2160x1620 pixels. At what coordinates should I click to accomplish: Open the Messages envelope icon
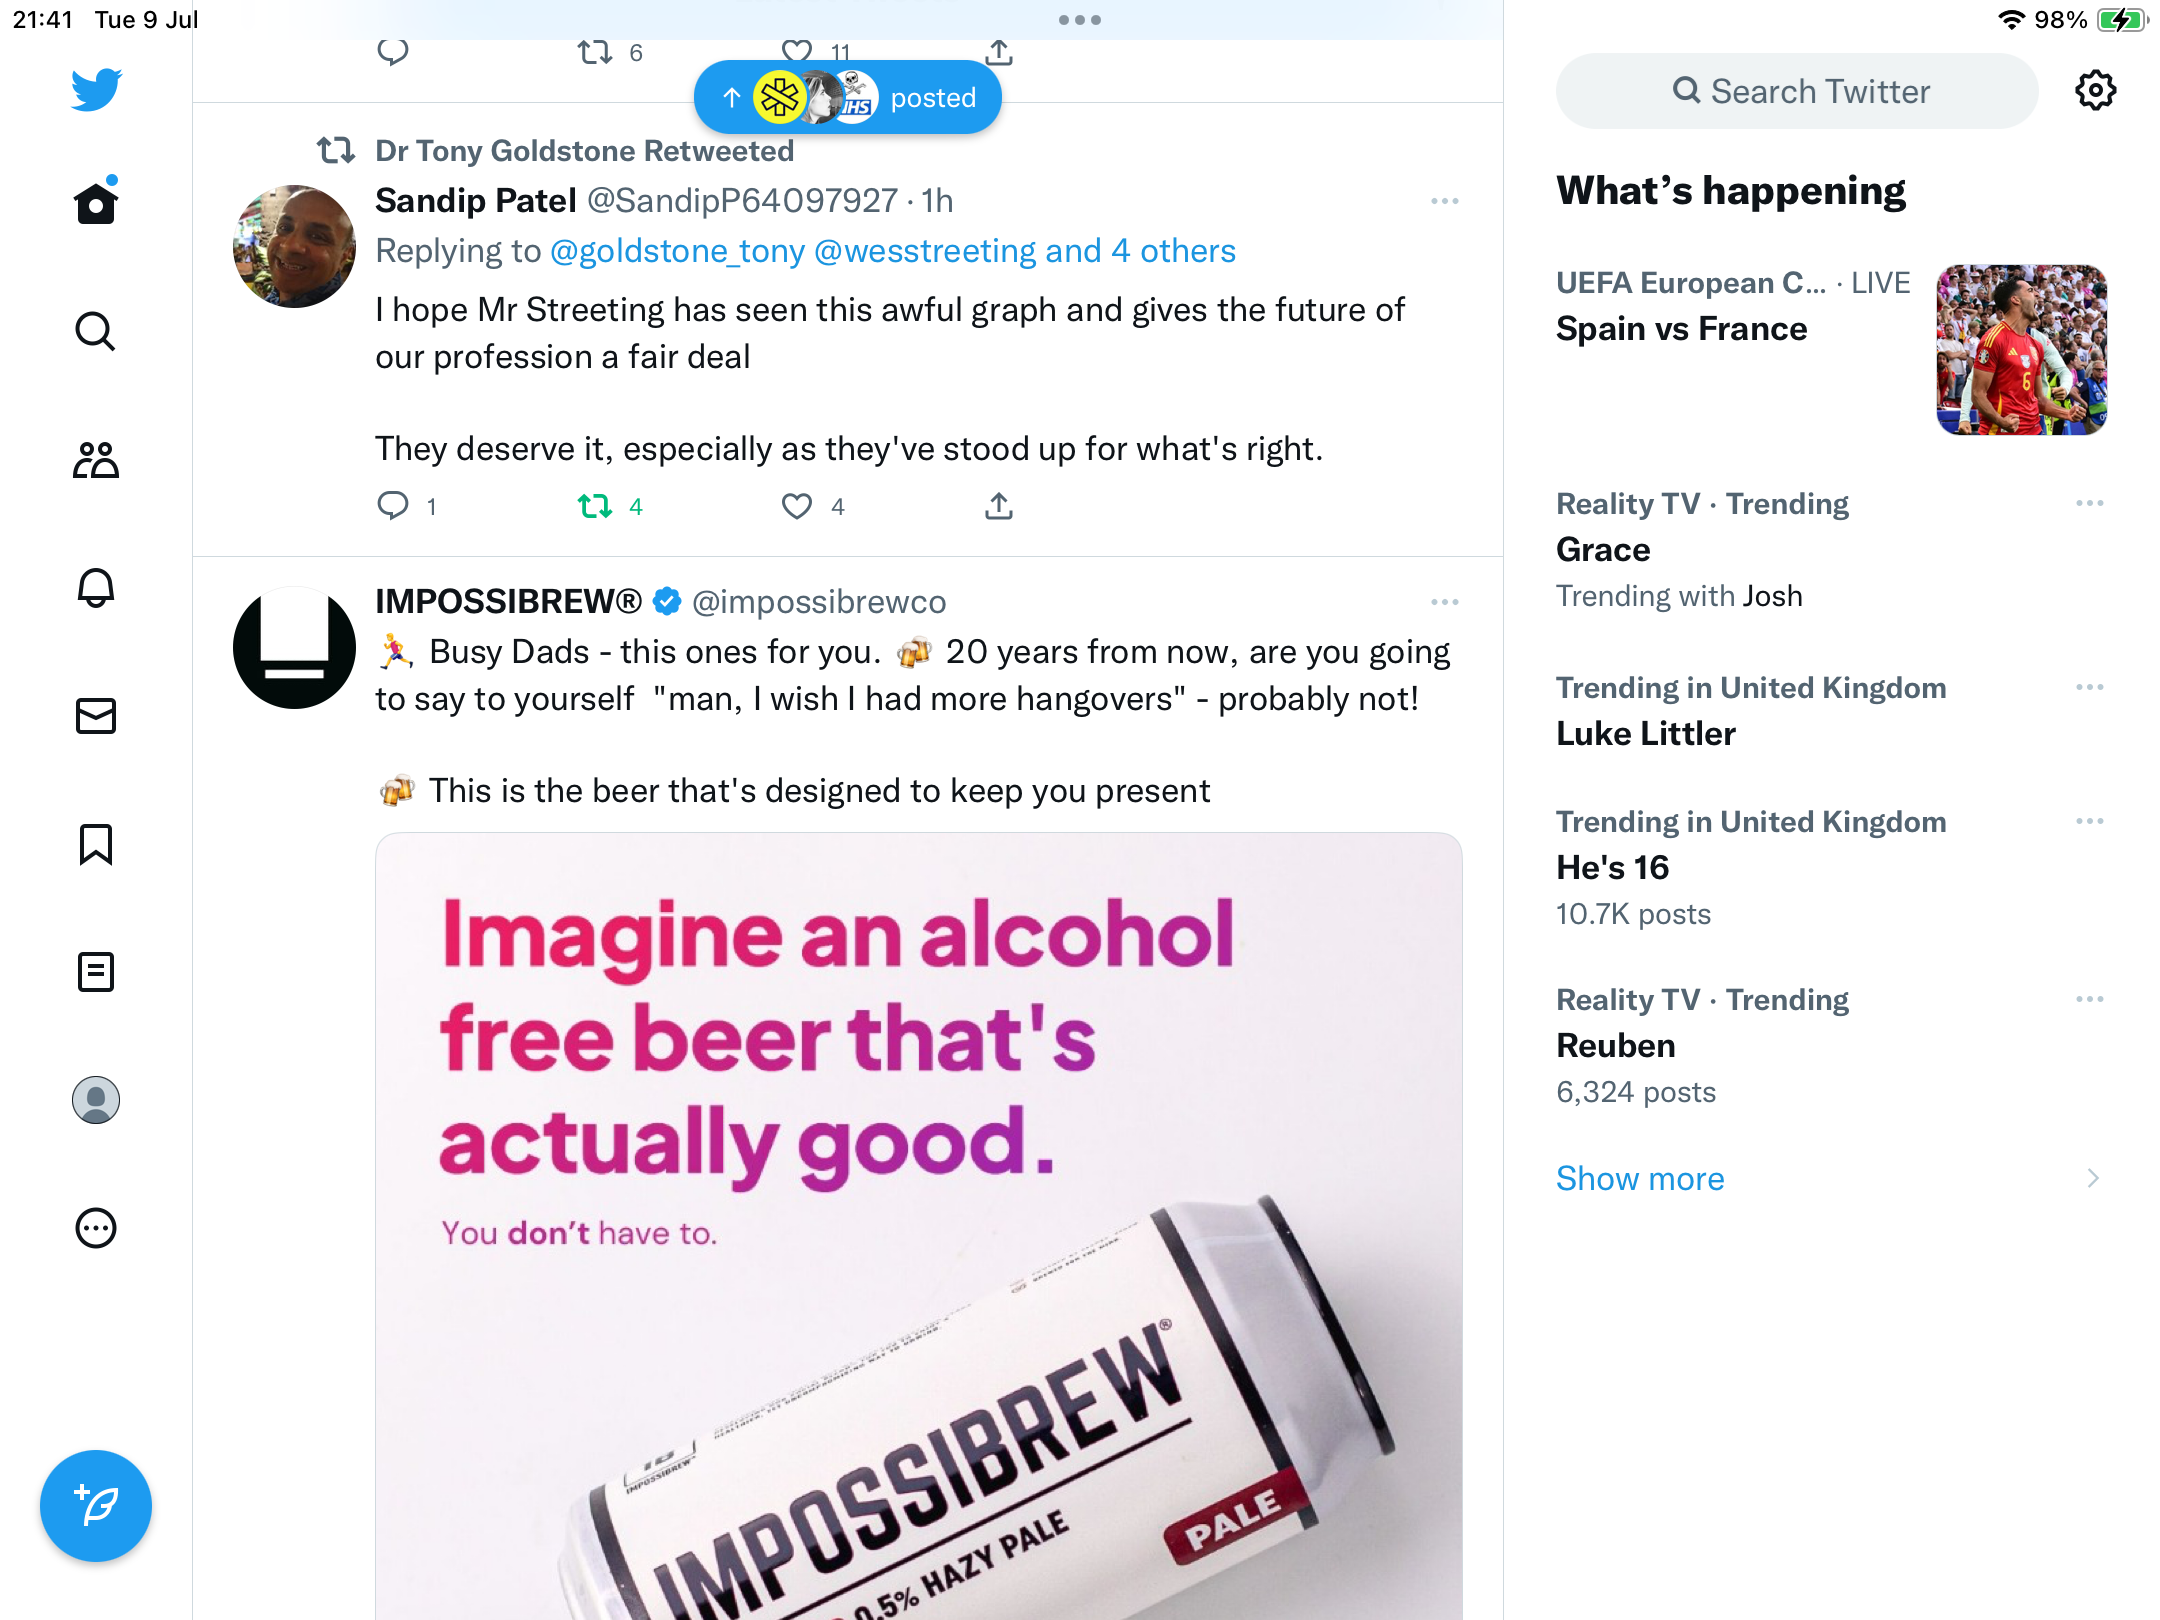pos(96,716)
